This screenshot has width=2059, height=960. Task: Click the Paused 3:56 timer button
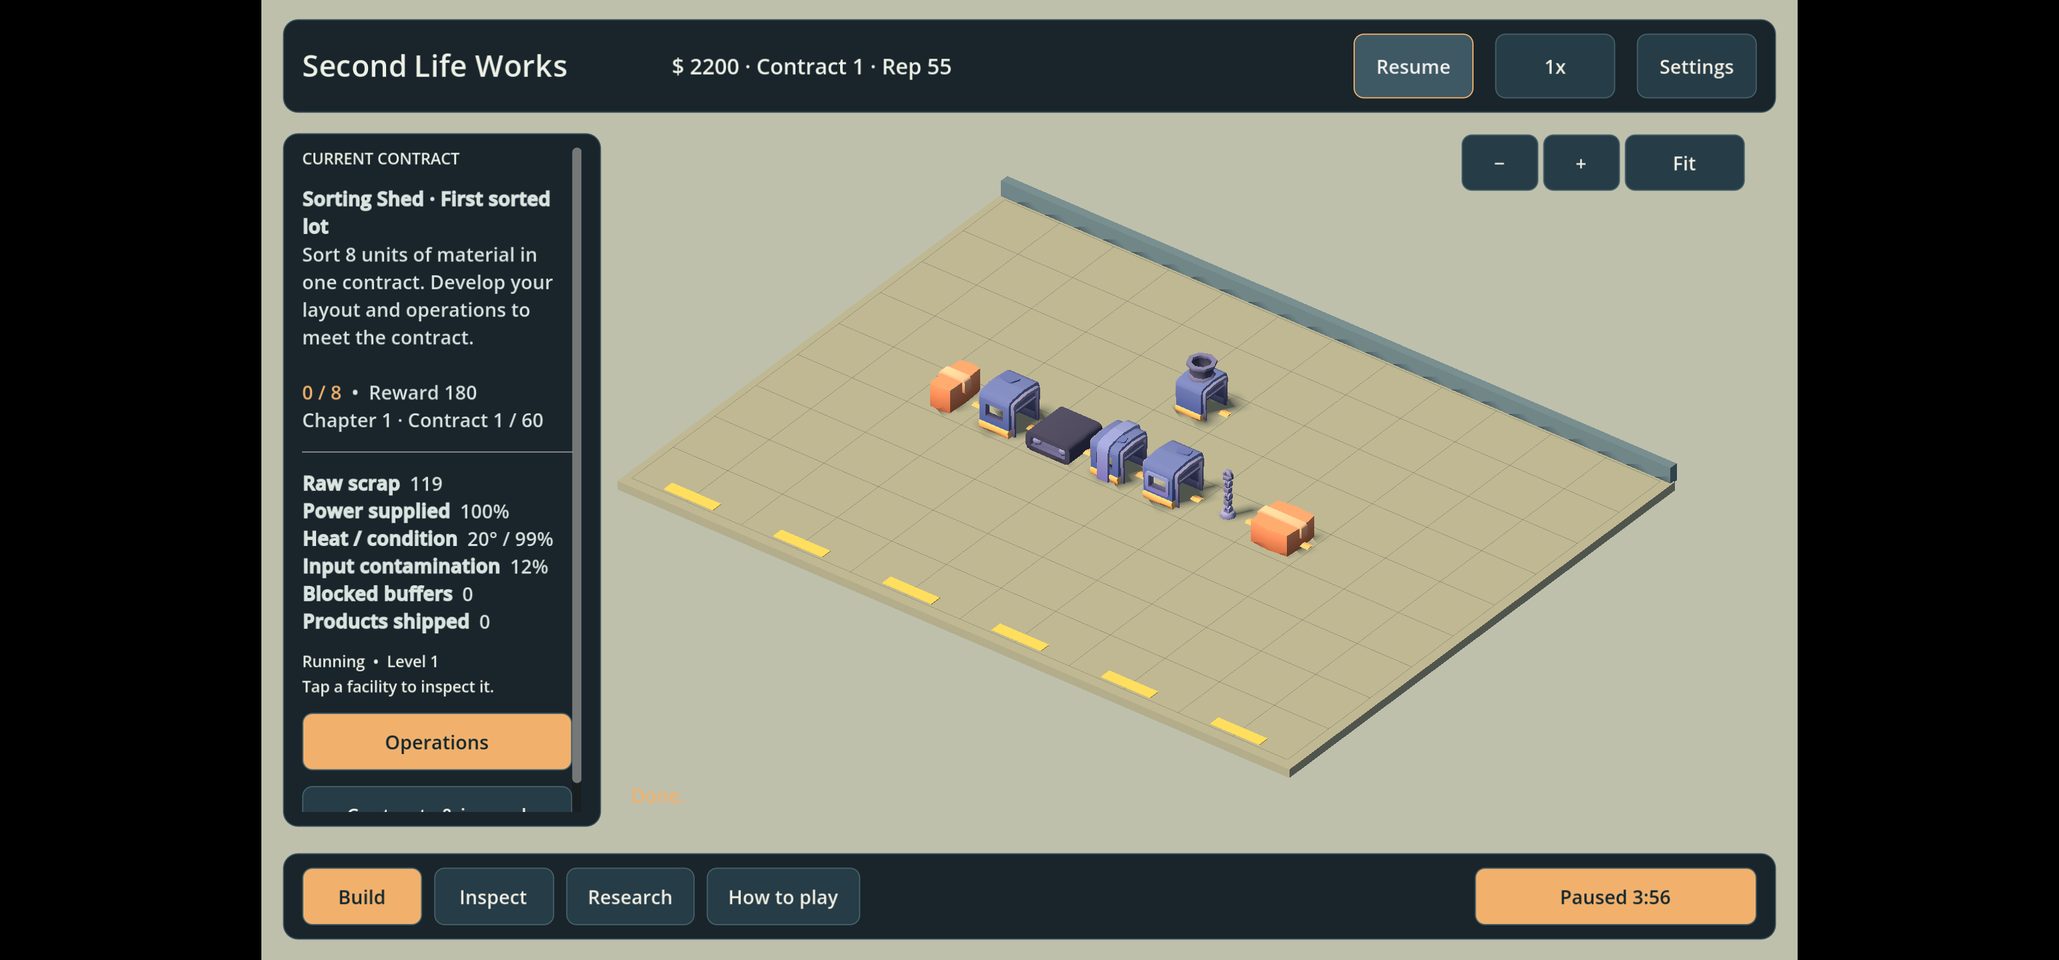[1615, 897]
